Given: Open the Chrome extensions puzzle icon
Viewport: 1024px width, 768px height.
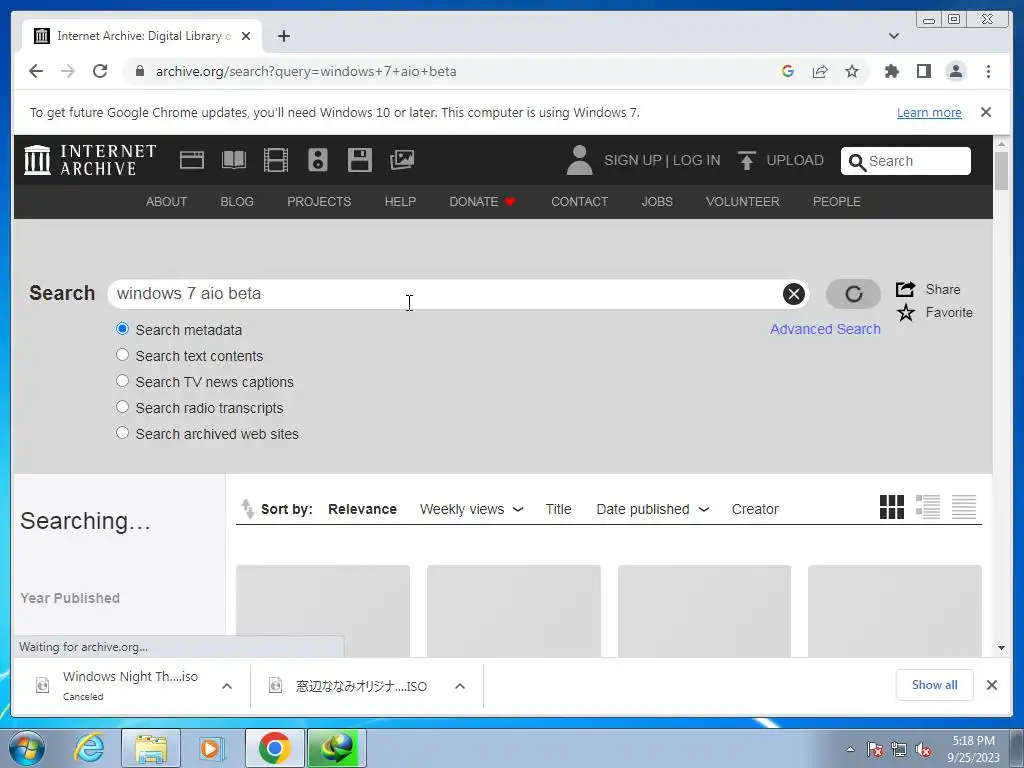Looking at the screenshot, I should click(x=891, y=71).
